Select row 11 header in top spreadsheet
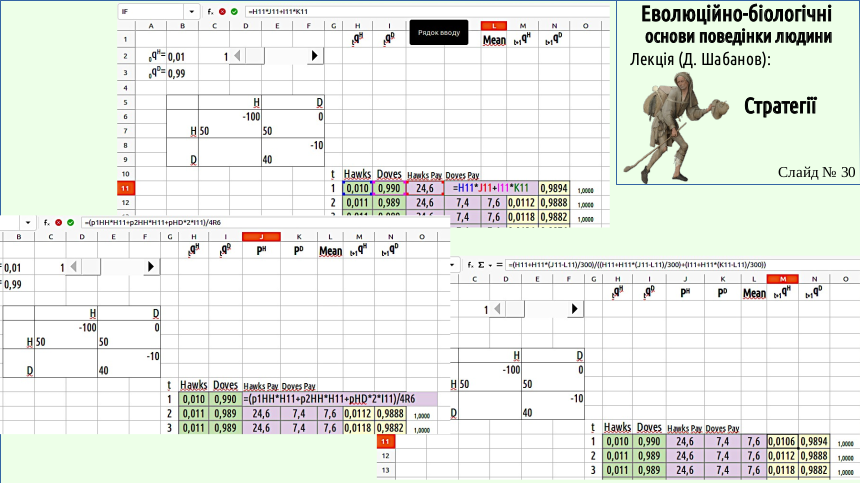 125,188
